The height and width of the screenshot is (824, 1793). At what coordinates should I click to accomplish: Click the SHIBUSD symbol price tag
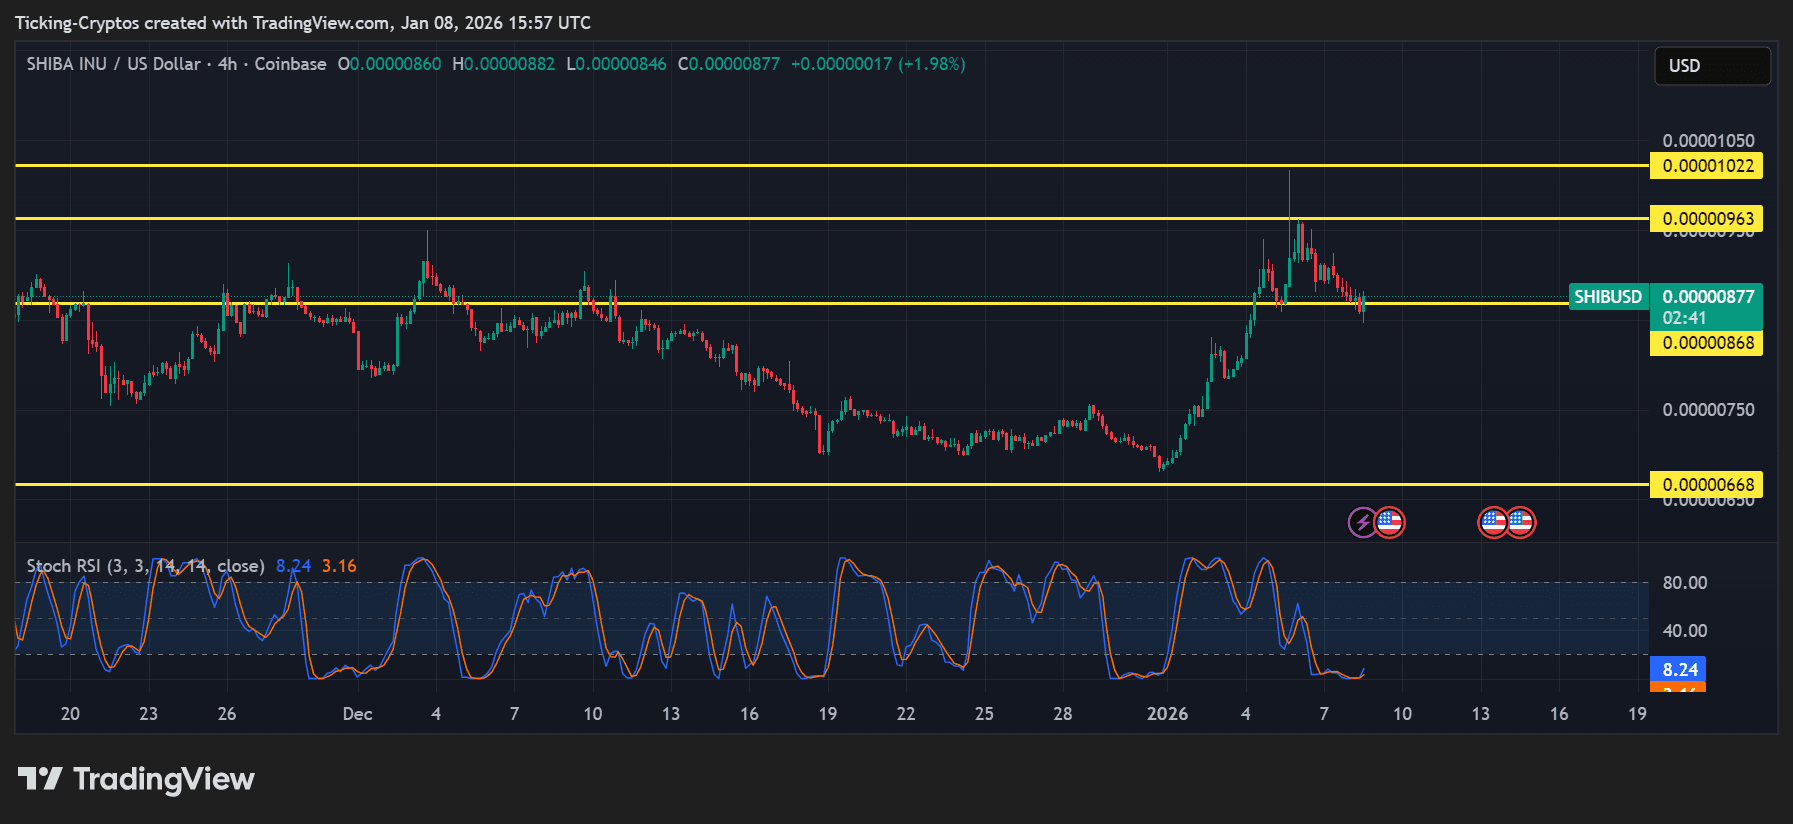tap(1607, 297)
